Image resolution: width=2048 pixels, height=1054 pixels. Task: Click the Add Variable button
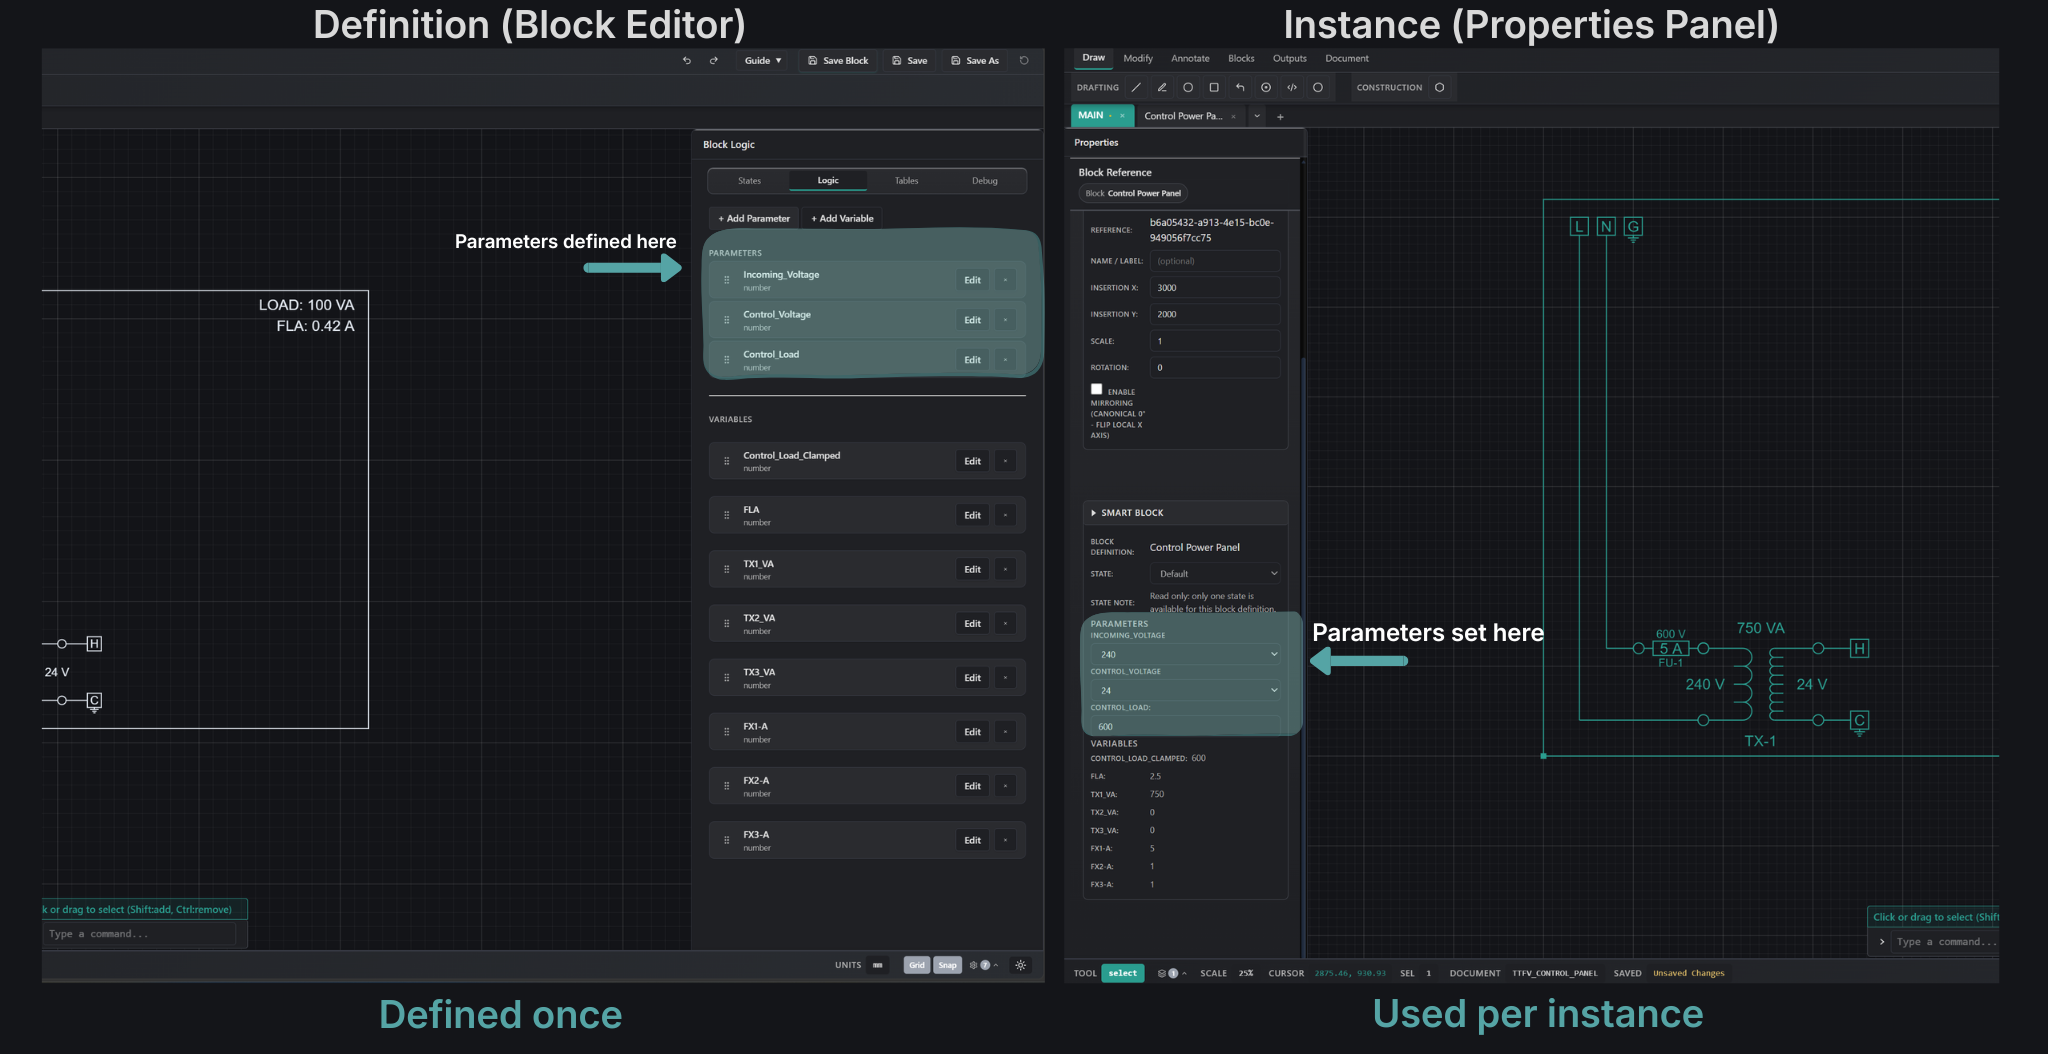pyautogui.click(x=842, y=219)
